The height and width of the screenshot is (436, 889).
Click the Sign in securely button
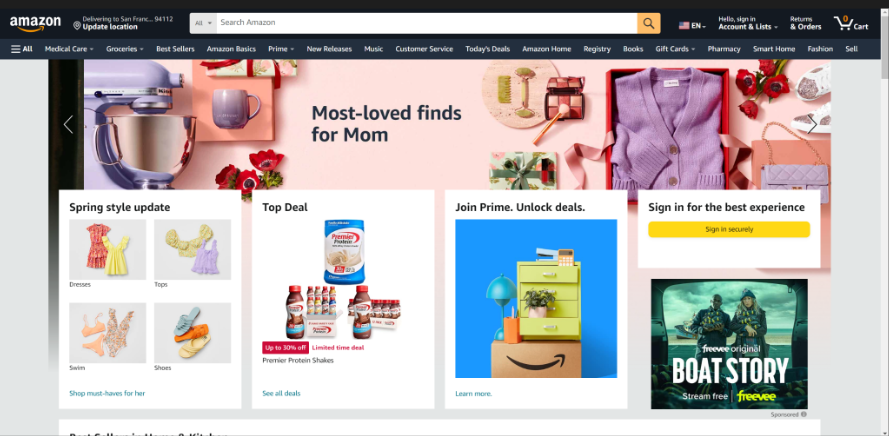coord(729,230)
